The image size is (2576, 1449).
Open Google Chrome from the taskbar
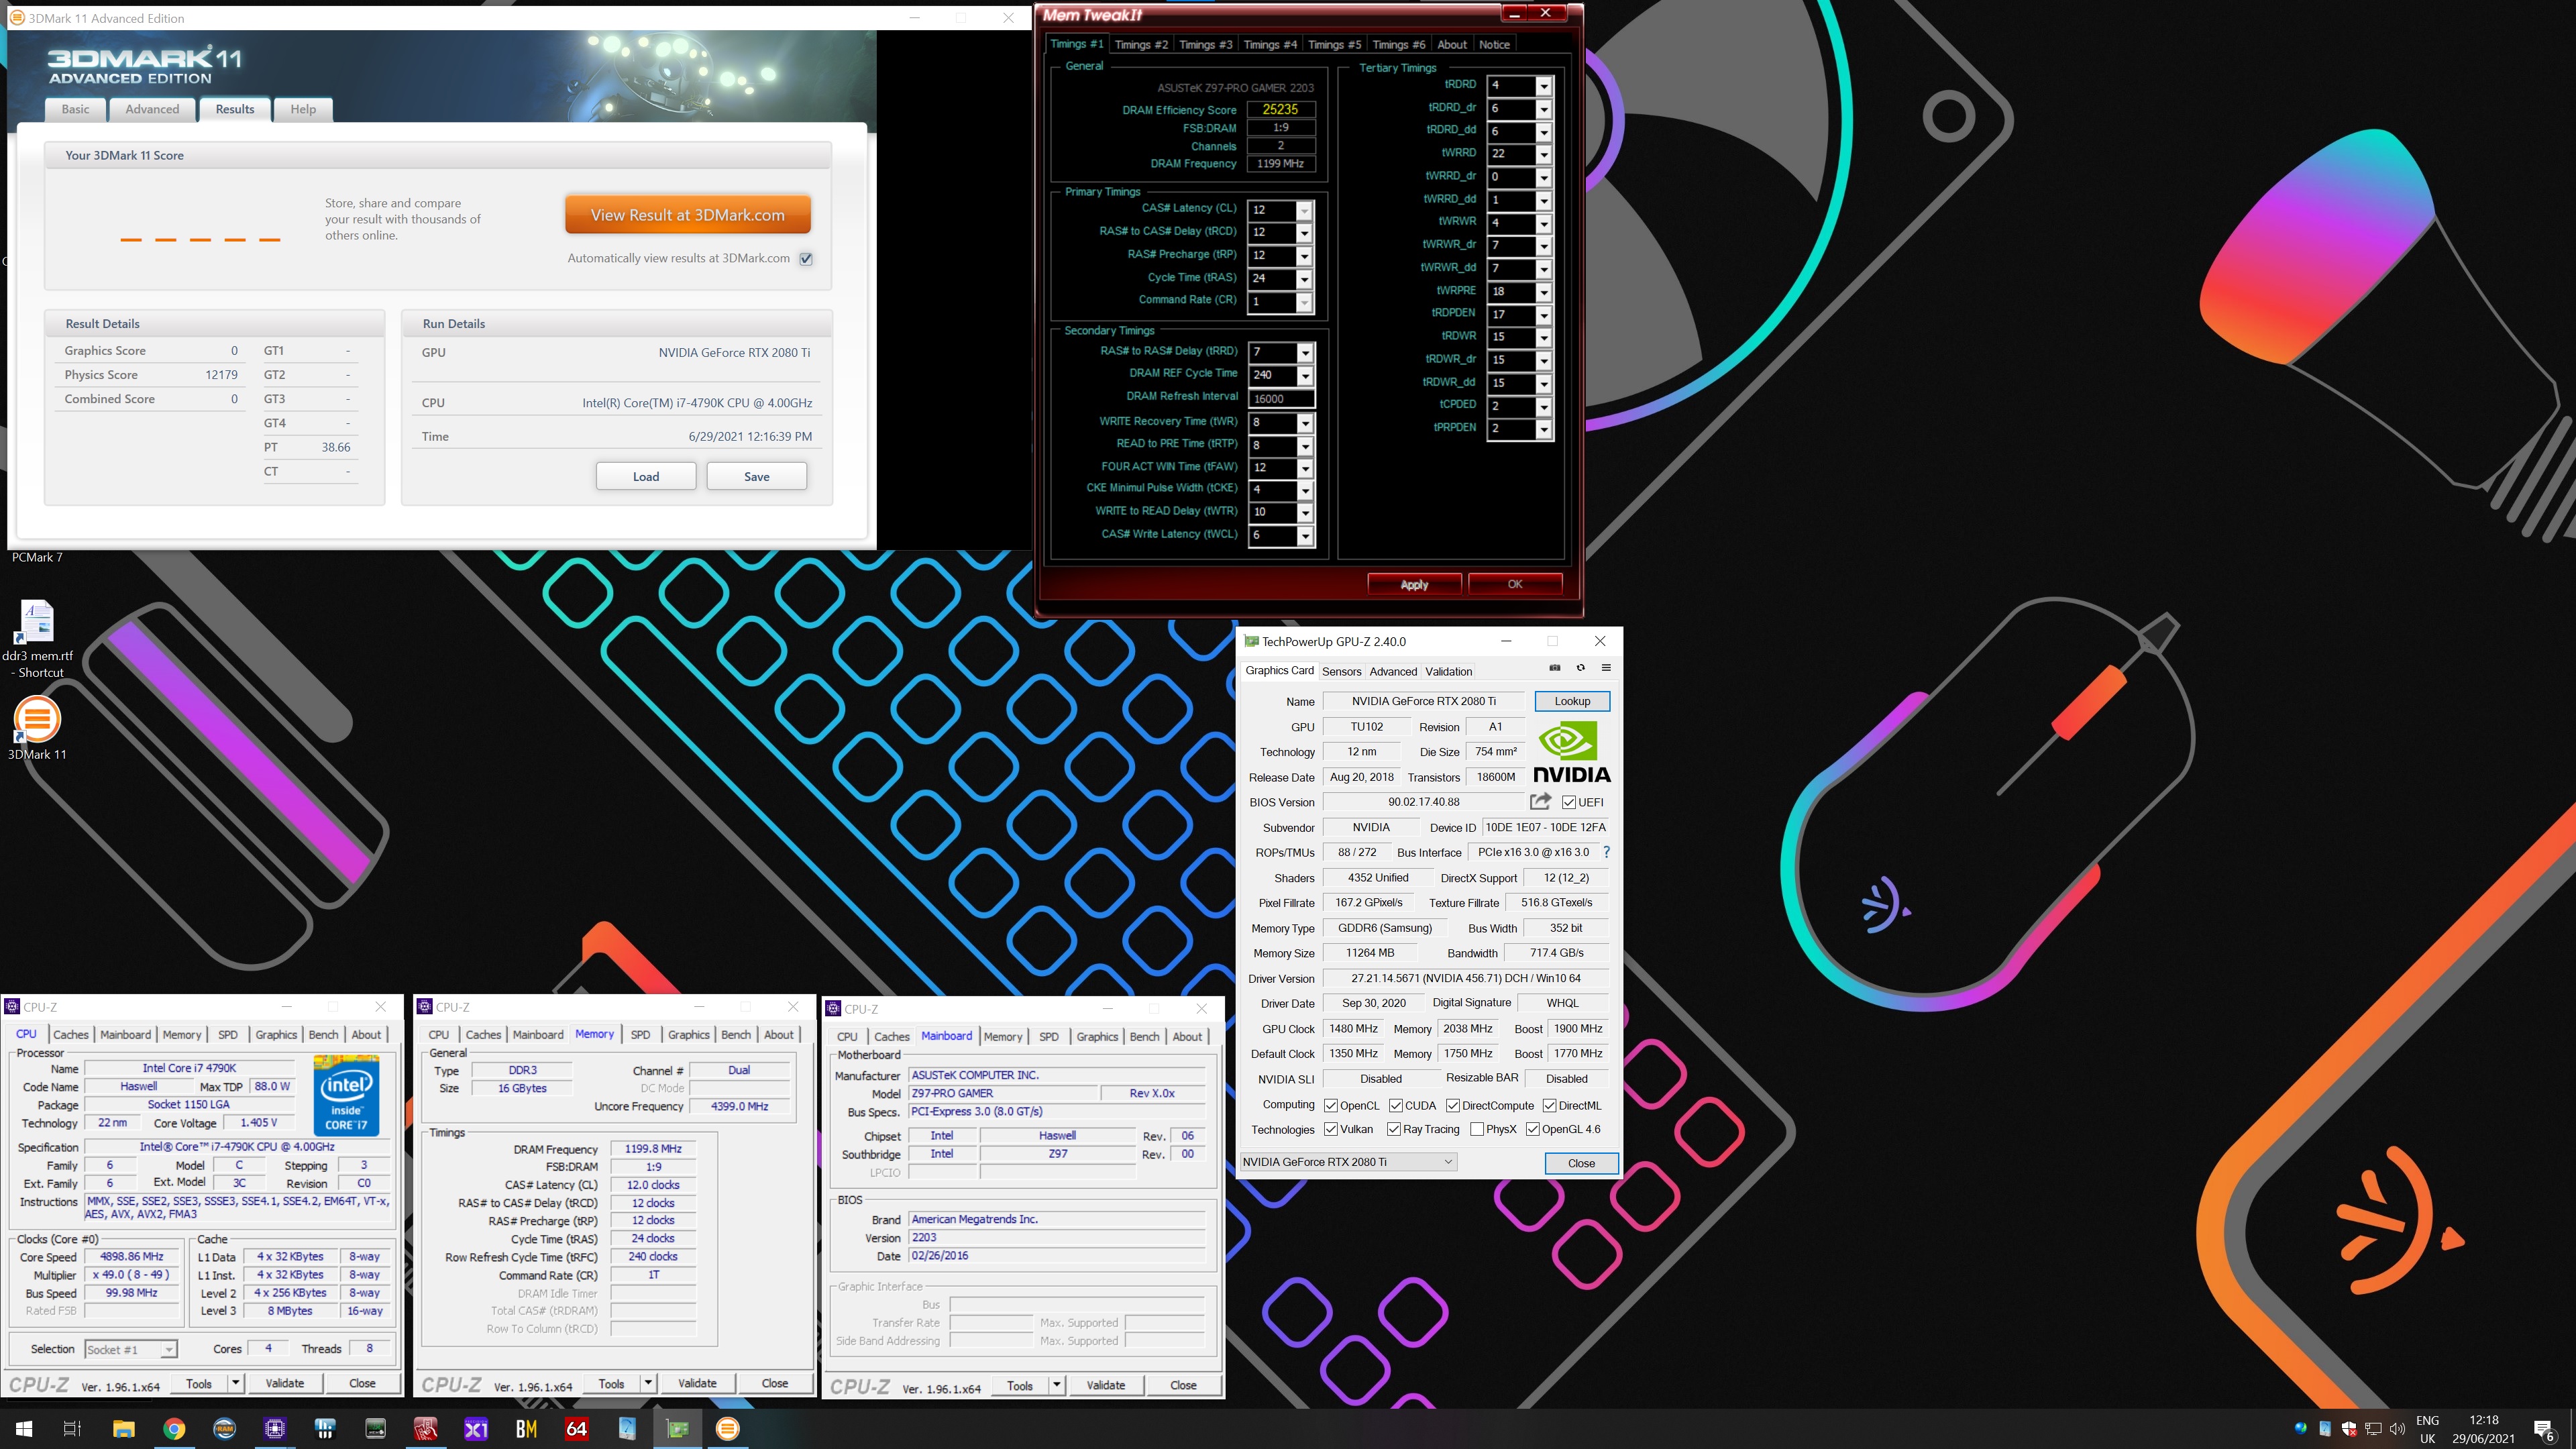(x=174, y=1428)
